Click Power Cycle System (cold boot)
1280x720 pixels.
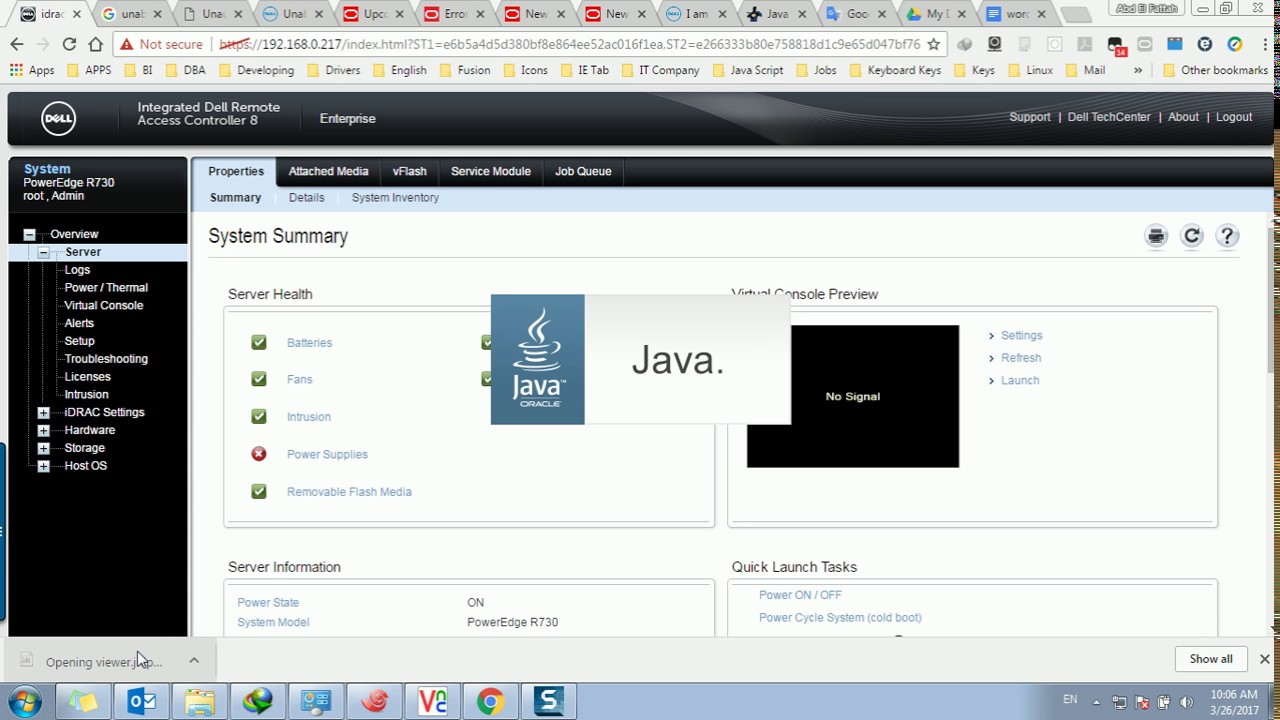pyautogui.click(x=840, y=618)
